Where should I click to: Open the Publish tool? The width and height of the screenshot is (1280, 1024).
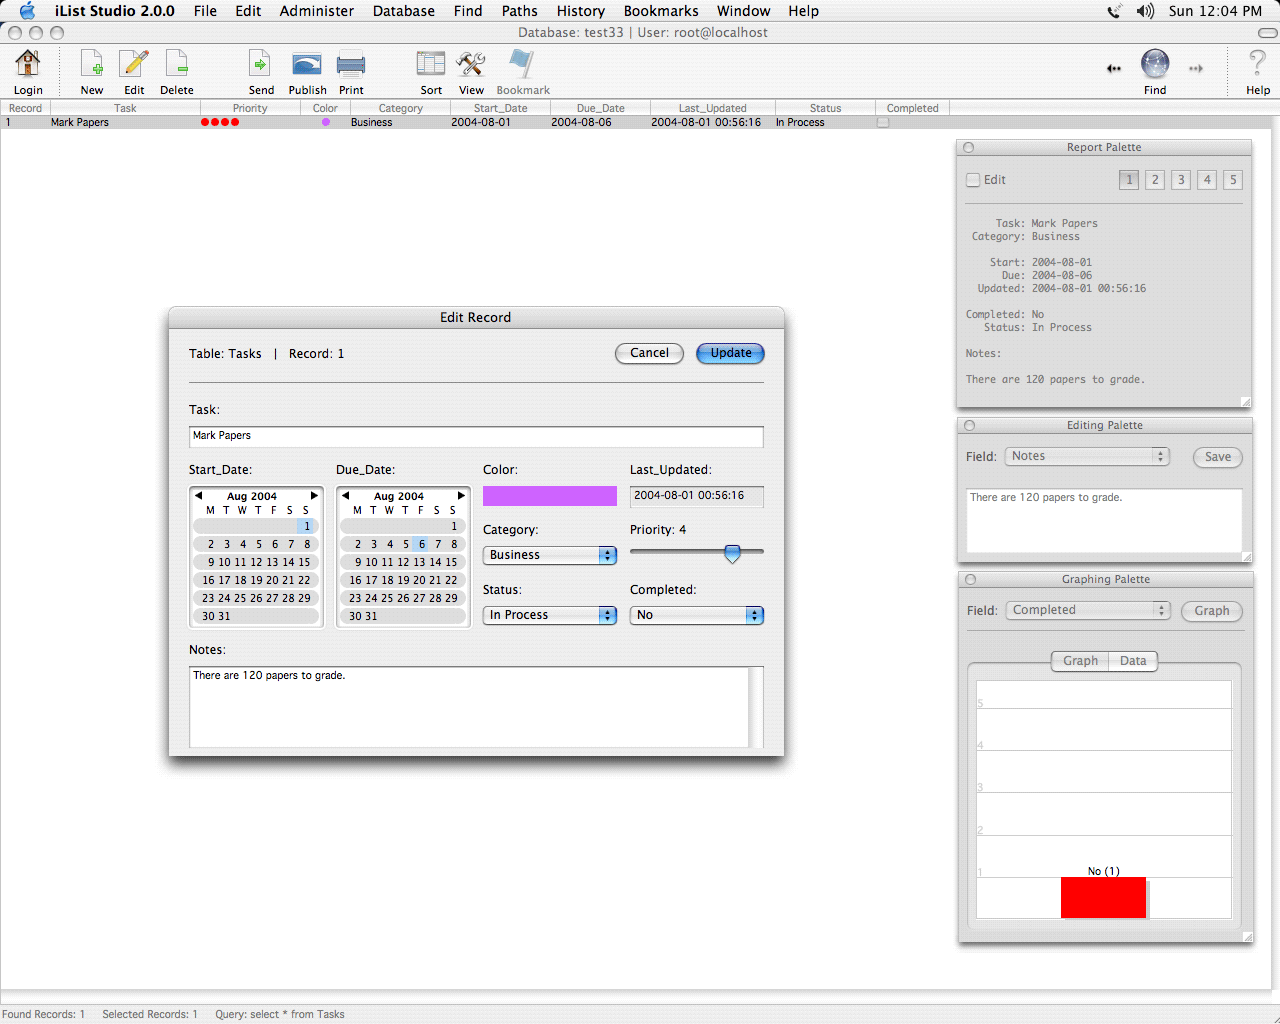[x=307, y=66]
